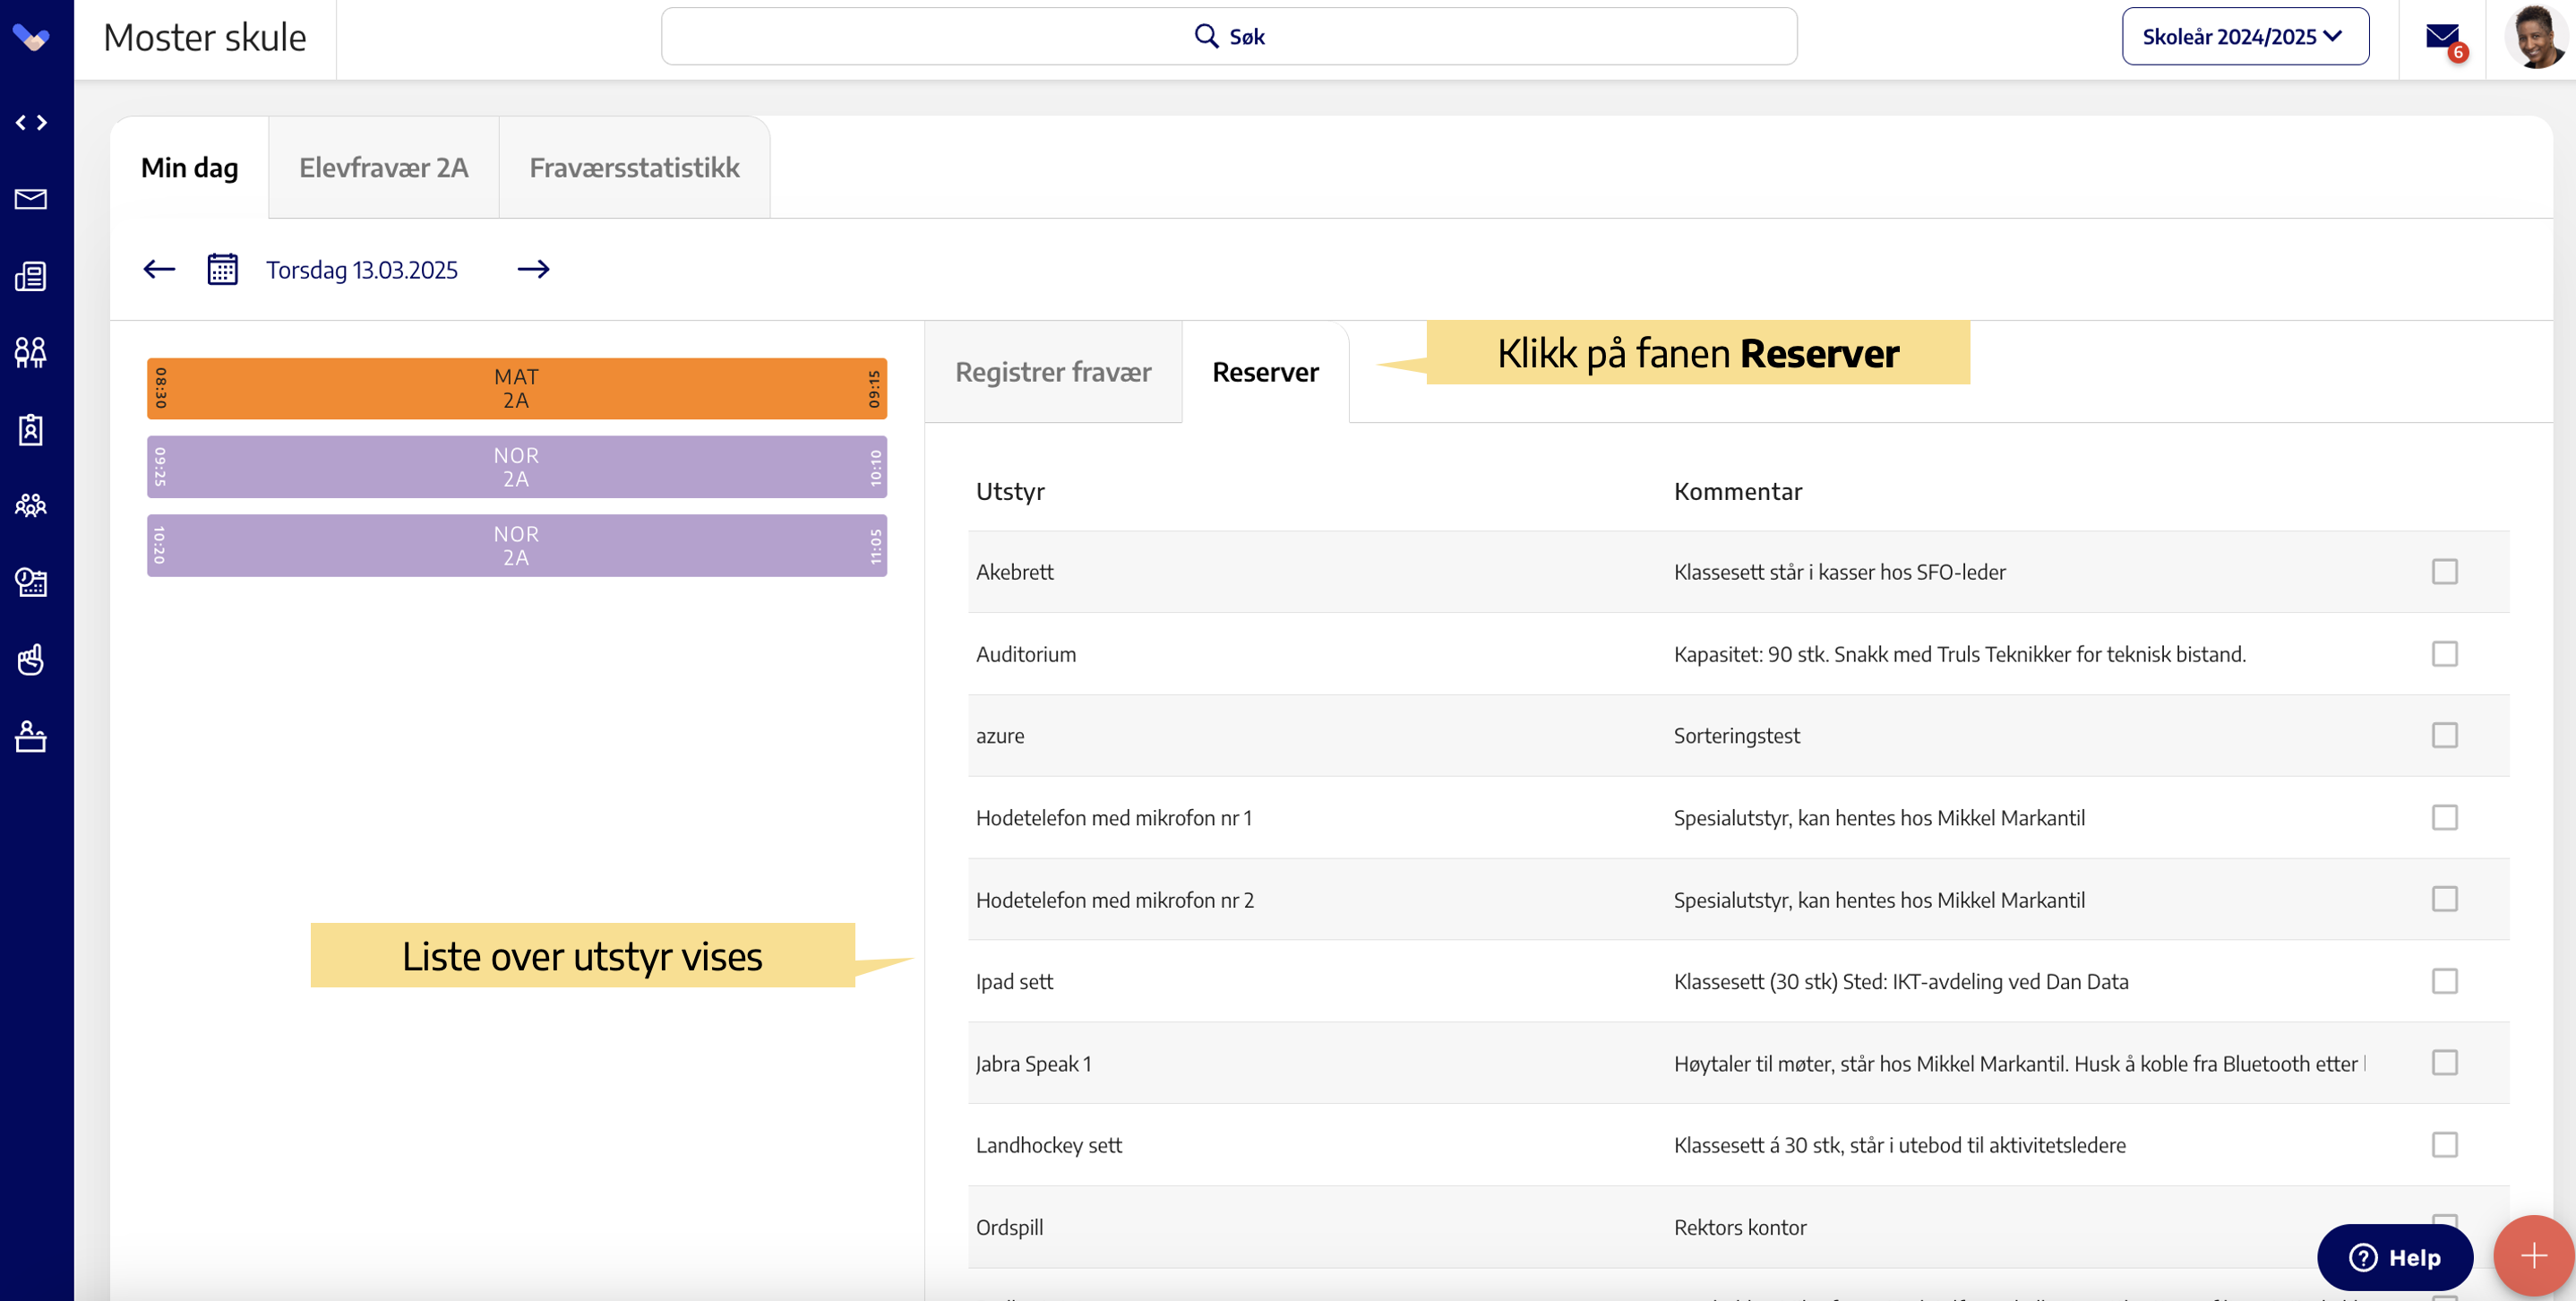Click the red plus floating button
This screenshot has width=2576, height=1301.
[2533, 1256]
